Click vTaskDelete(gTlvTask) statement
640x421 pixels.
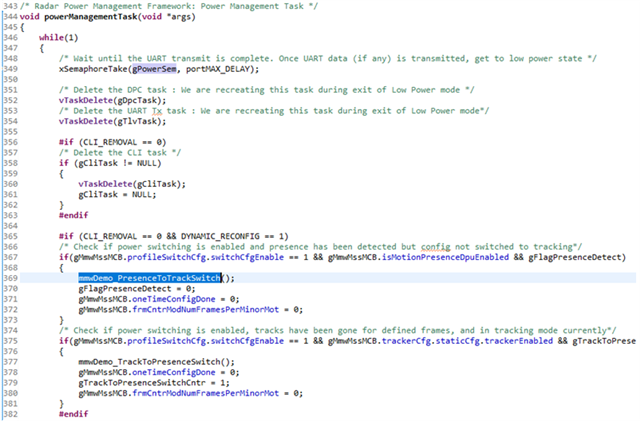click(113, 121)
